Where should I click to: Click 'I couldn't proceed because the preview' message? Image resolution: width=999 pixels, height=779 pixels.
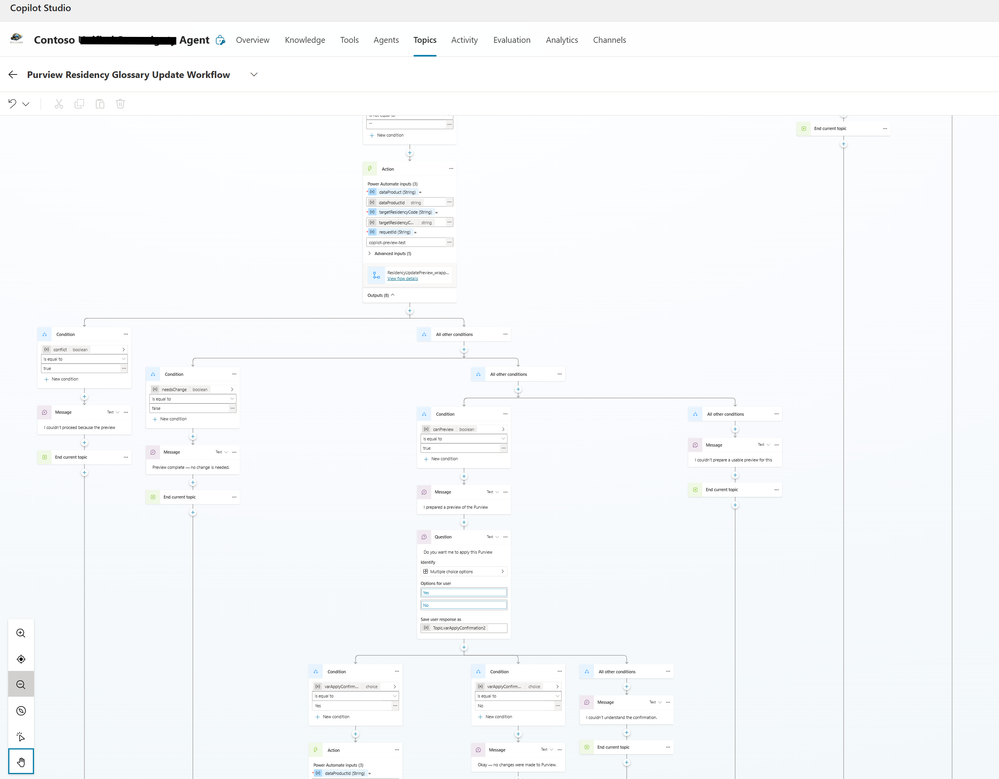pos(80,427)
